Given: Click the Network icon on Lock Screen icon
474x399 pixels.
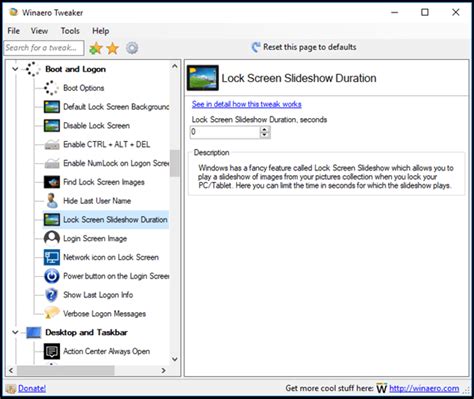Looking at the screenshot, I should [x=52, y=257].
